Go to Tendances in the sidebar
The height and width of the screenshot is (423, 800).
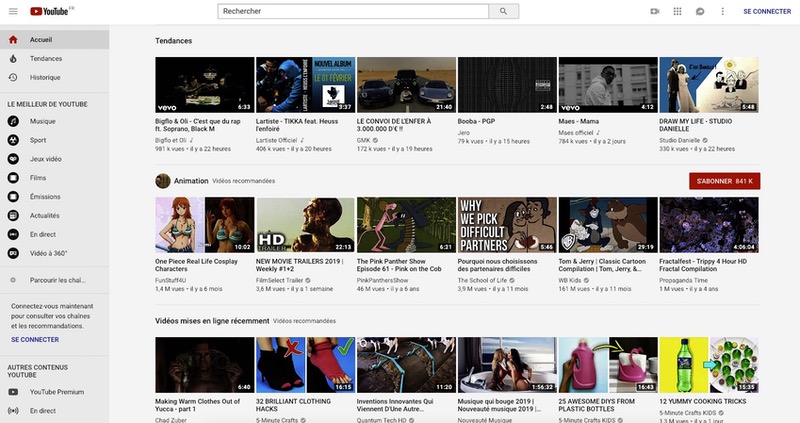pos(46,59)
